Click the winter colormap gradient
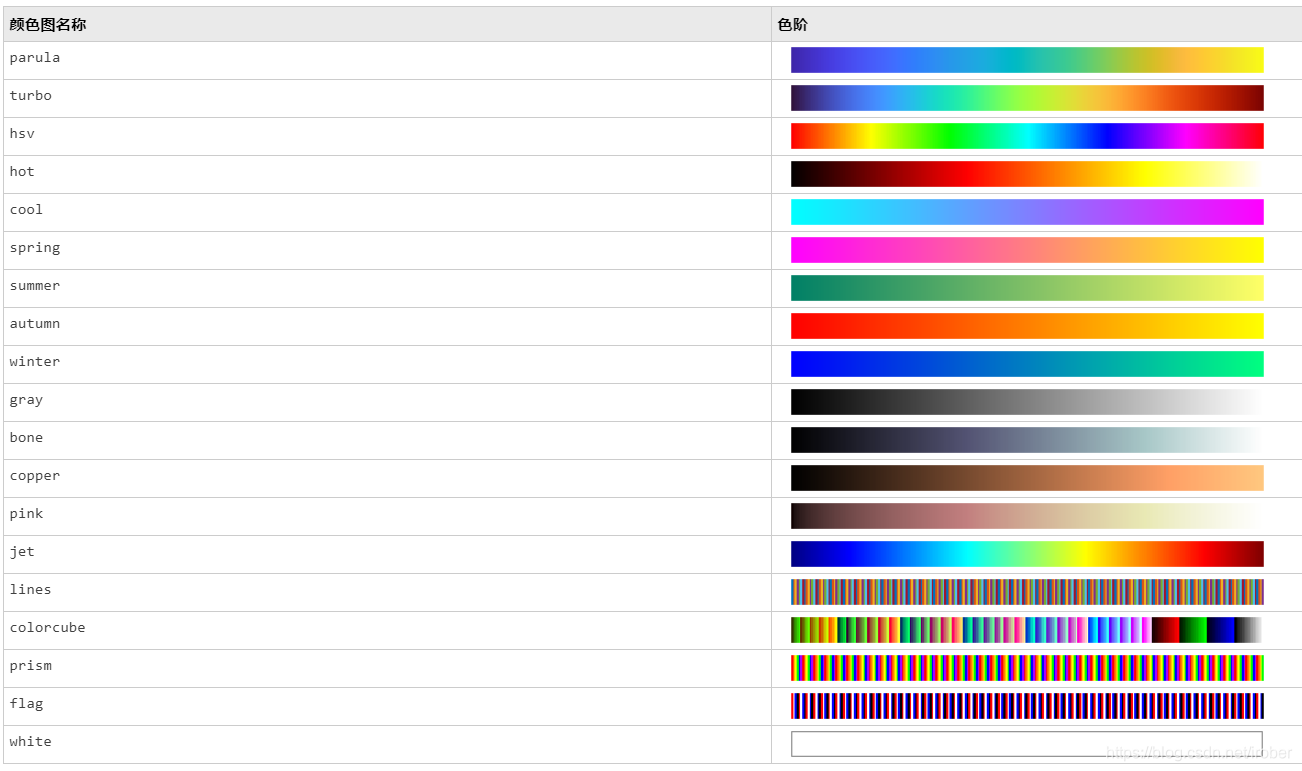This screenshot has width=1302, height=771. click(1027, 364)
